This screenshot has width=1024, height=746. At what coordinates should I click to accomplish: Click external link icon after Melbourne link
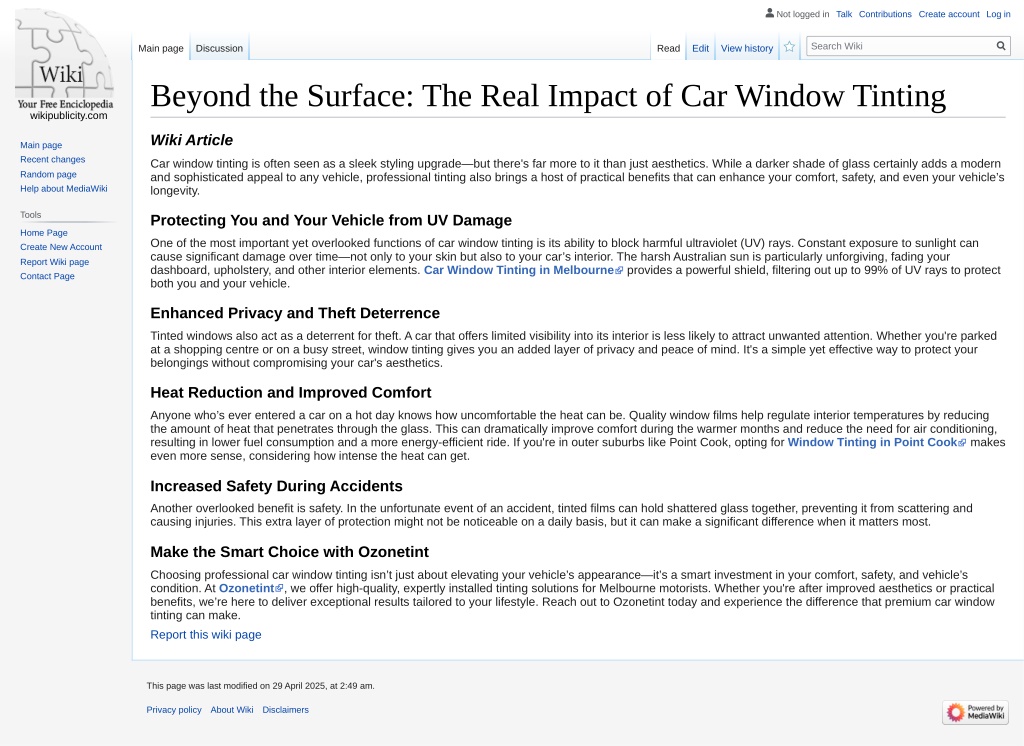pos(619,270)
